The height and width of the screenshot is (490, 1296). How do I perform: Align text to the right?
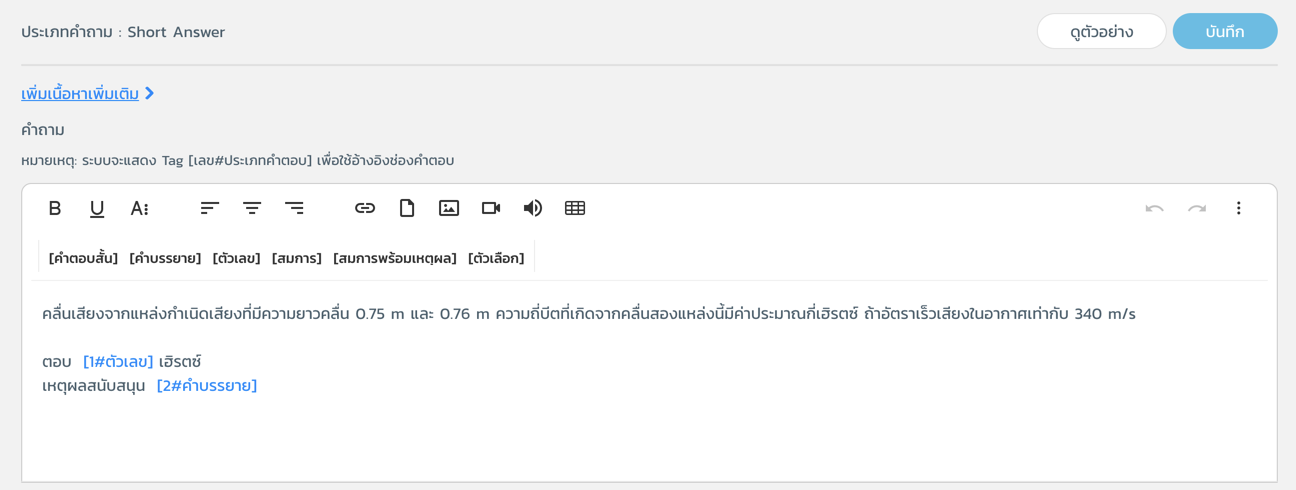pyautogui.click(x=294, y=208)
